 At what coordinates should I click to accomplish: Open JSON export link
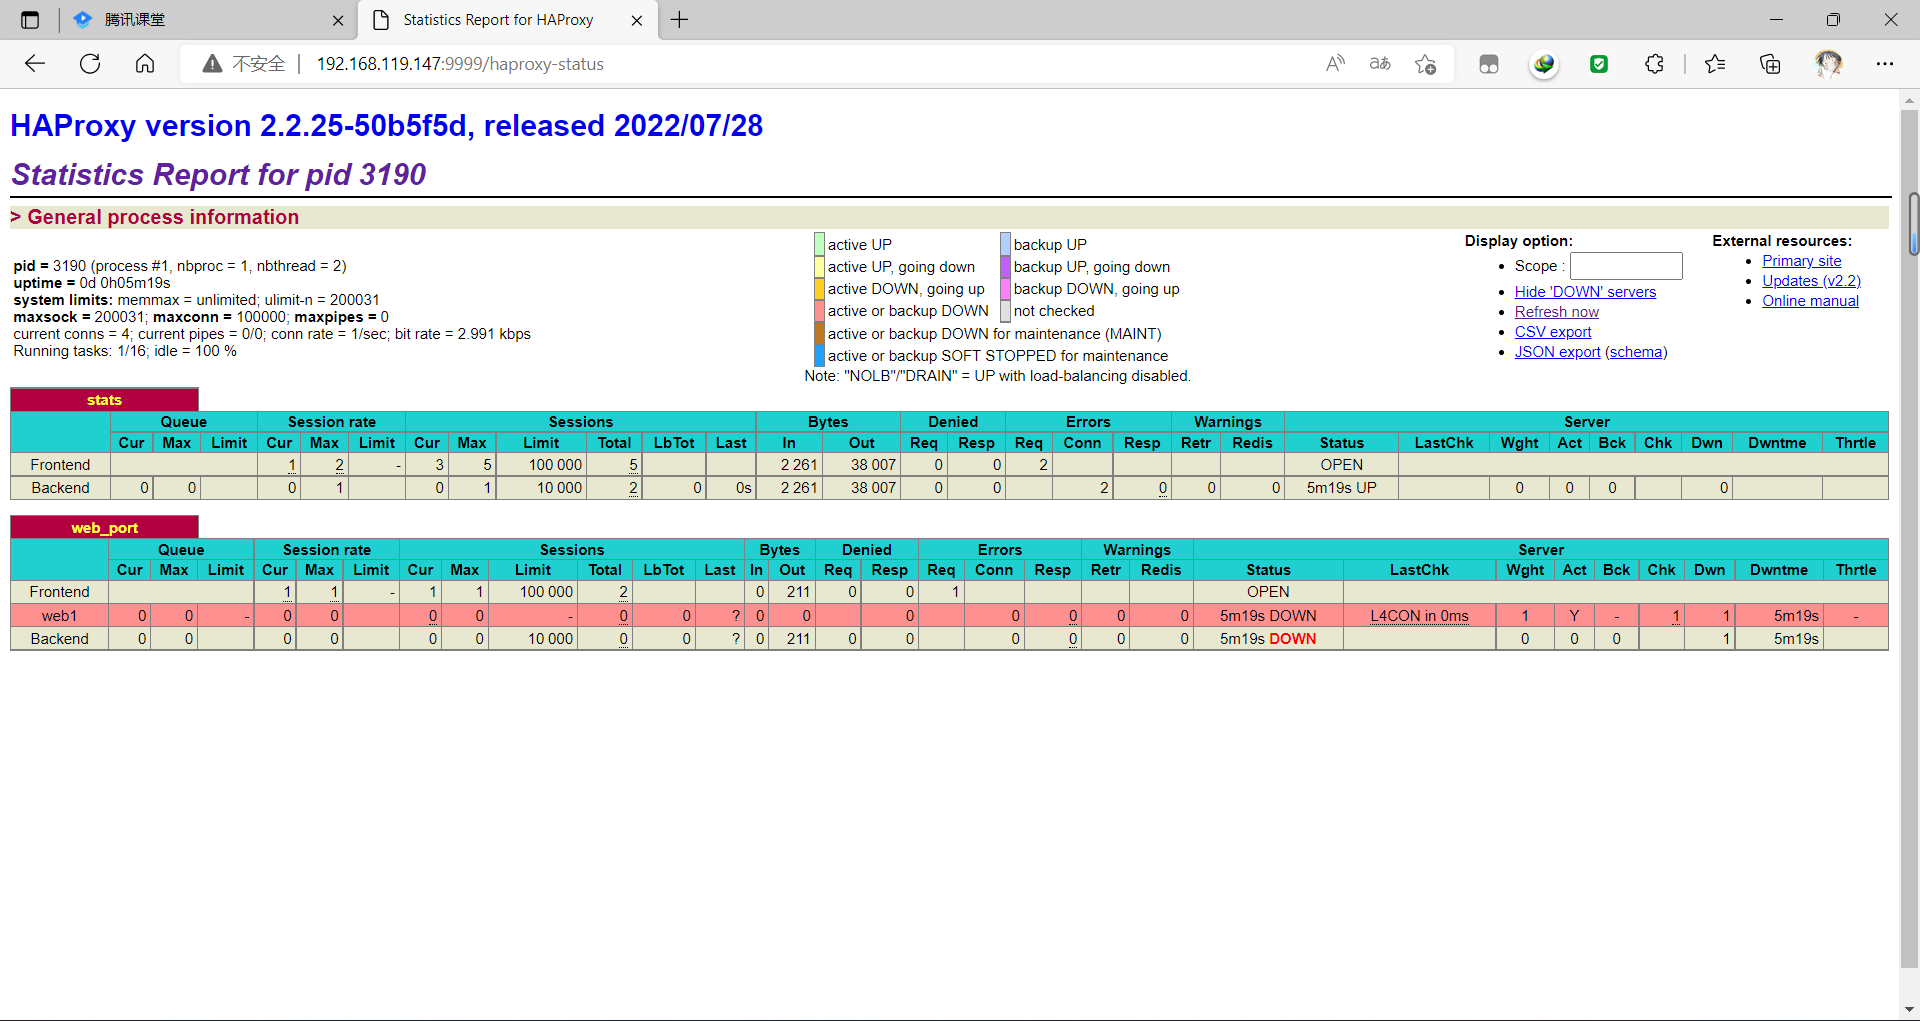pyautogui.click(x=1557, y=352)
